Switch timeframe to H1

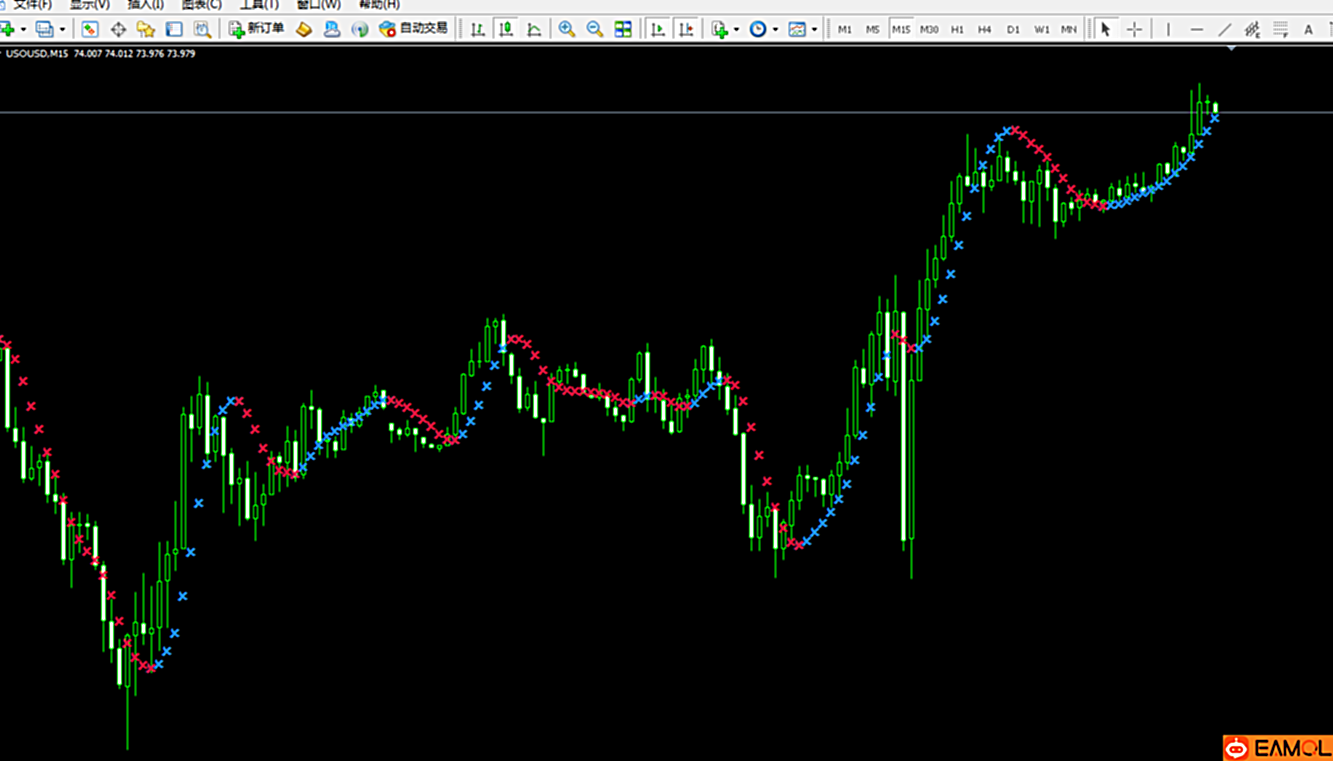click(957, 29)
